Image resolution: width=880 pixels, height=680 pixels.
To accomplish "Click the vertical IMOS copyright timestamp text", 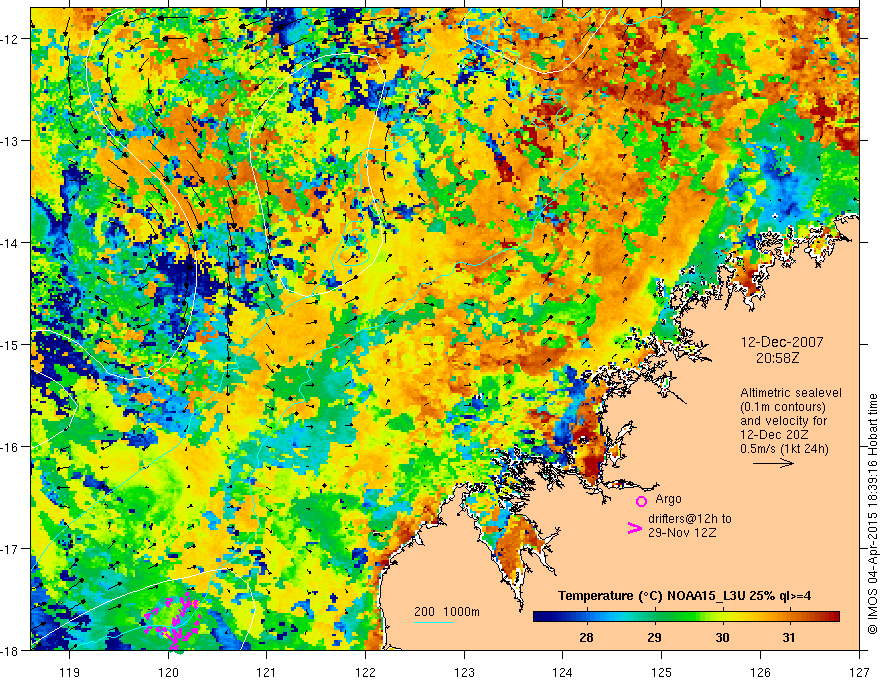I will 872,516.
